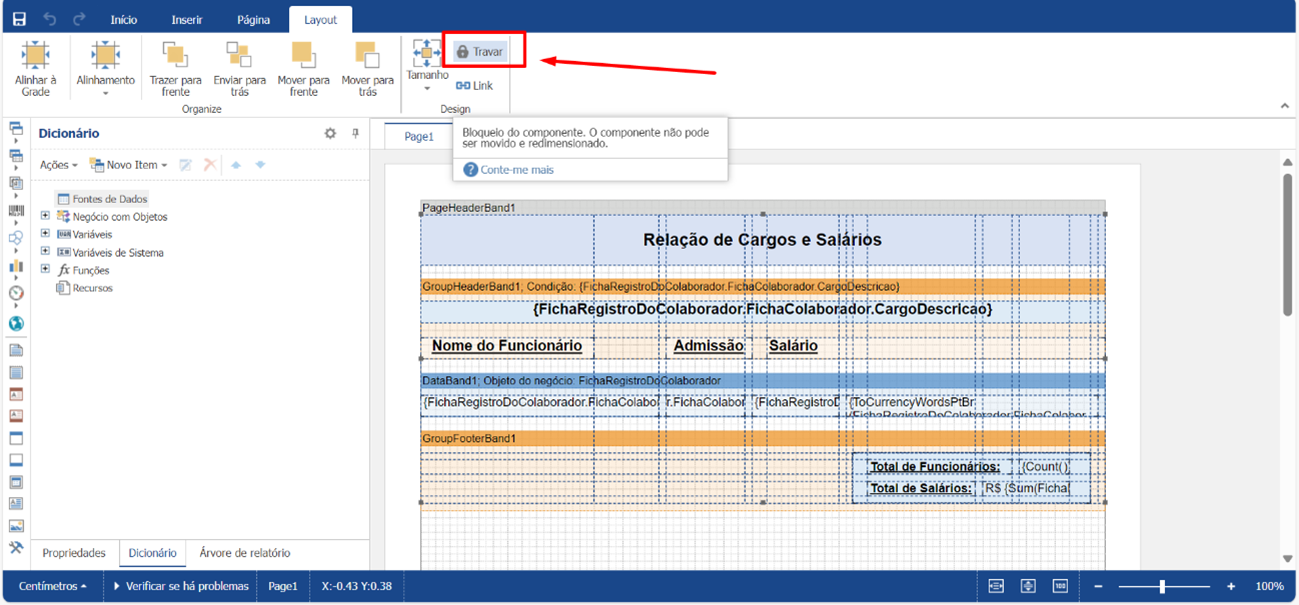
Task: Click the zoom slider handle
Action: 1162,586
